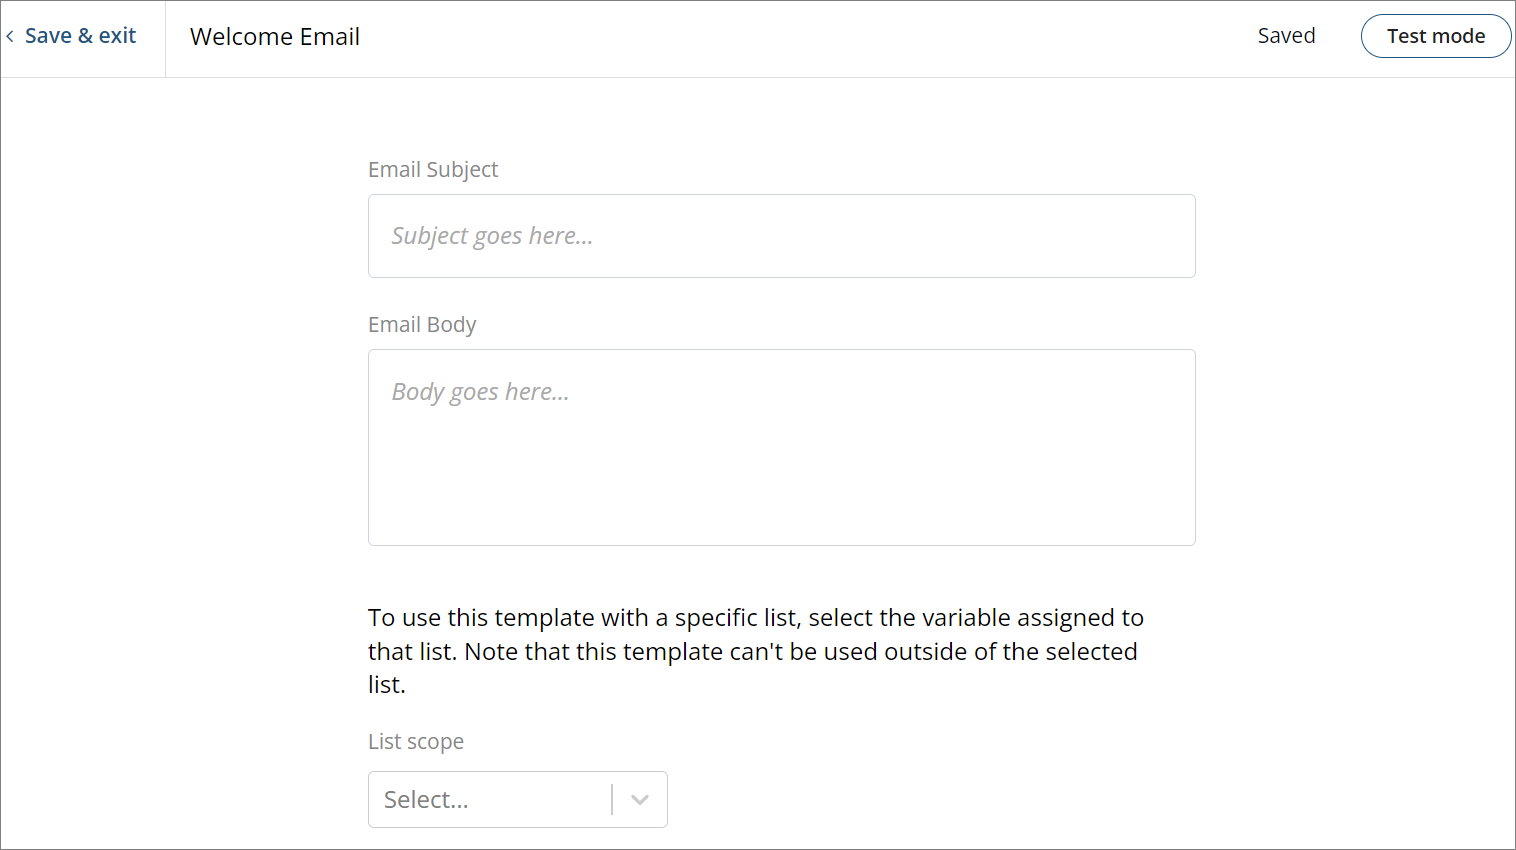This screenshot has width=1516, height=850.
Task: Click the Subject goes here placeholder
Action: pos(492,236)
